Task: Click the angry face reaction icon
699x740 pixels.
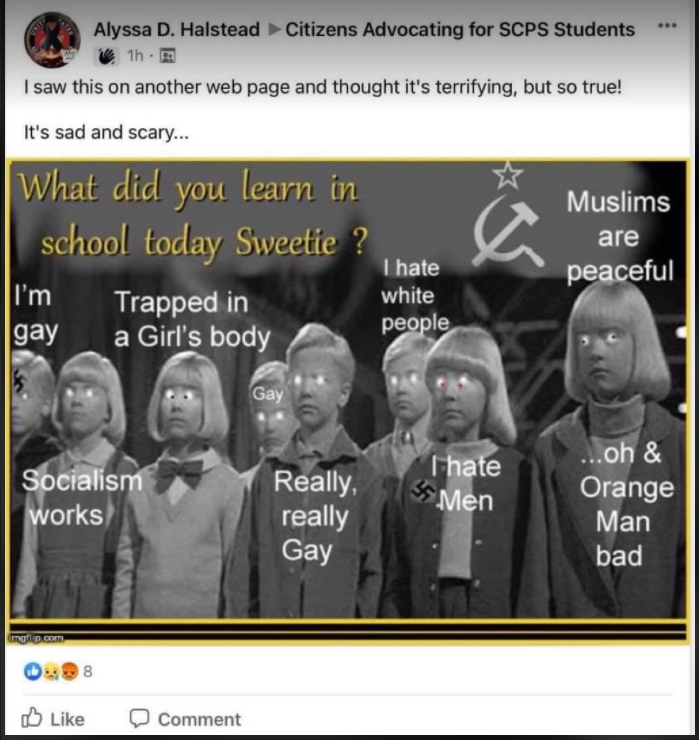Action: click(x=69, y=671)
